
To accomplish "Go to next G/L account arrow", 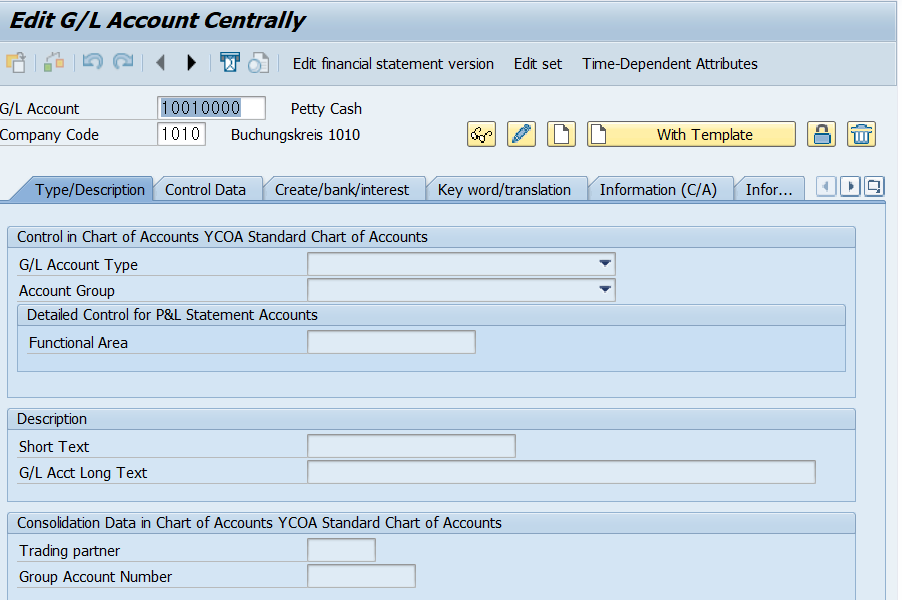I will click(192, 62).
